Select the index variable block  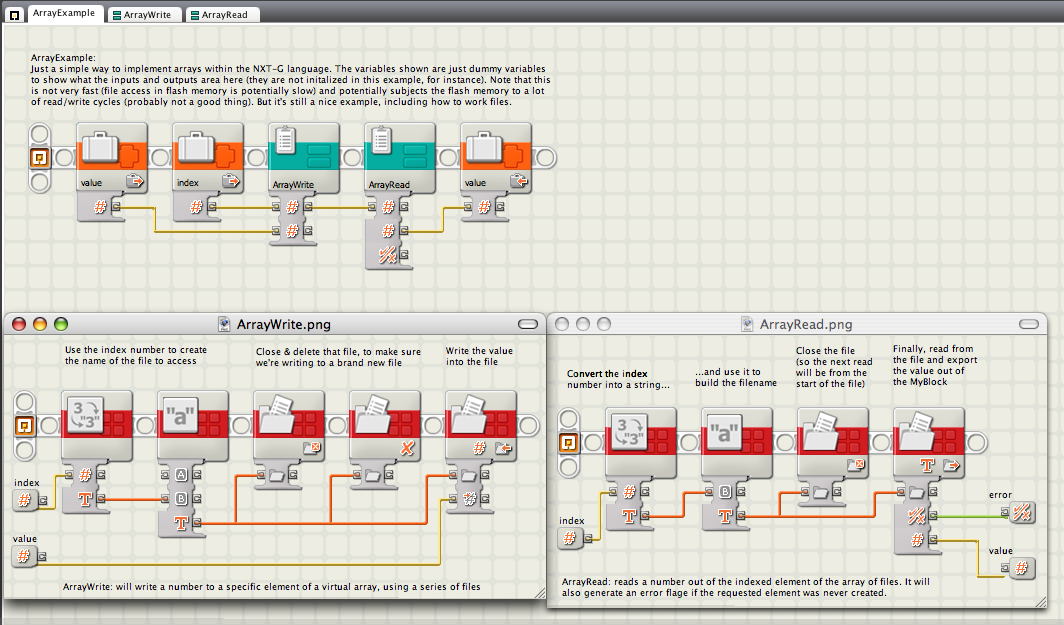coord(208,158)
